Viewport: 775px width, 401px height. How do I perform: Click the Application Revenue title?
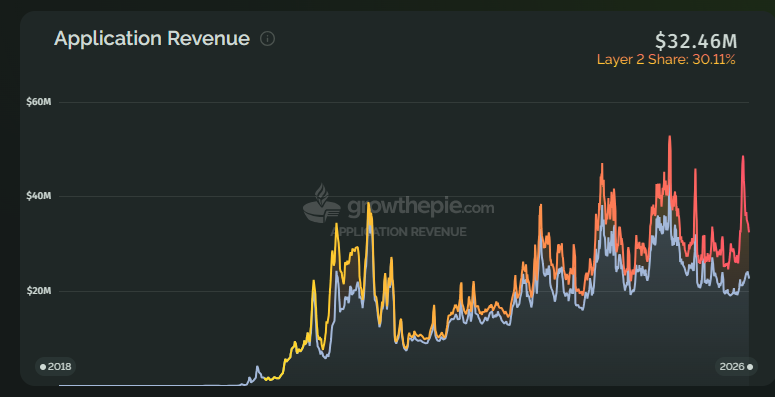[x=152, y=39]
